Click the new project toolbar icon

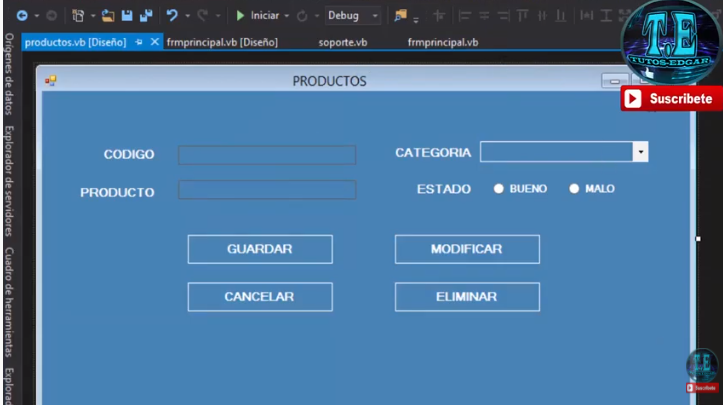click(78, 16)
